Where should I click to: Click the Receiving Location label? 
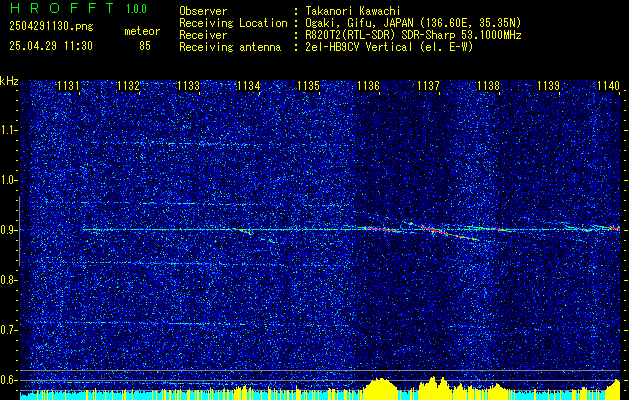[x=233, y=24]
